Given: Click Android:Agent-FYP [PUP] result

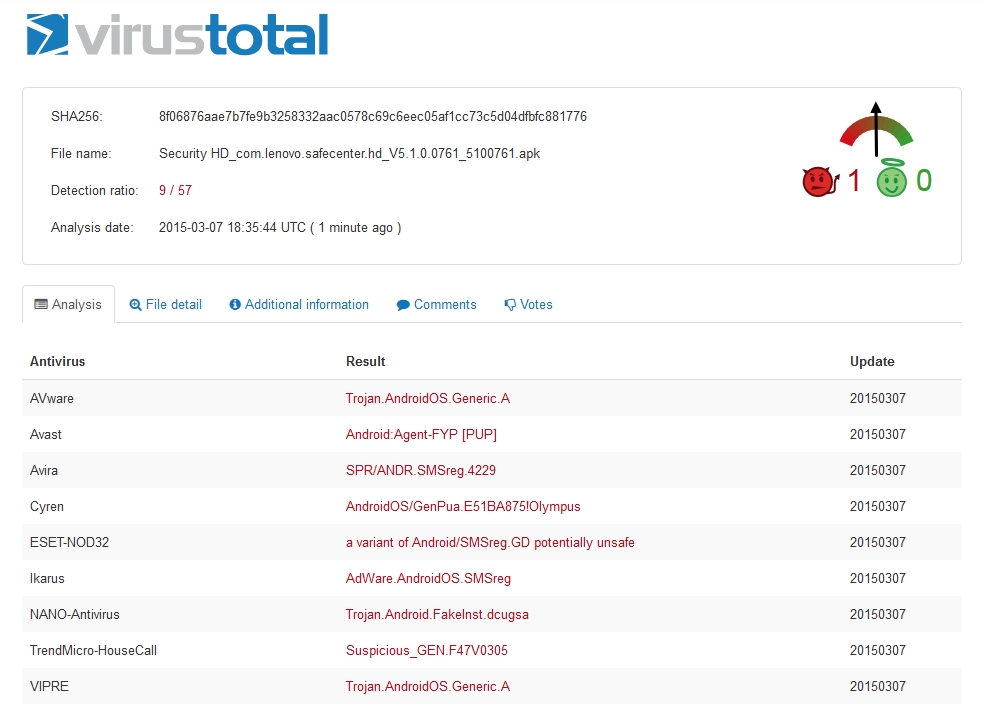Looking at the screenshot, I should (x=421, y=435).
